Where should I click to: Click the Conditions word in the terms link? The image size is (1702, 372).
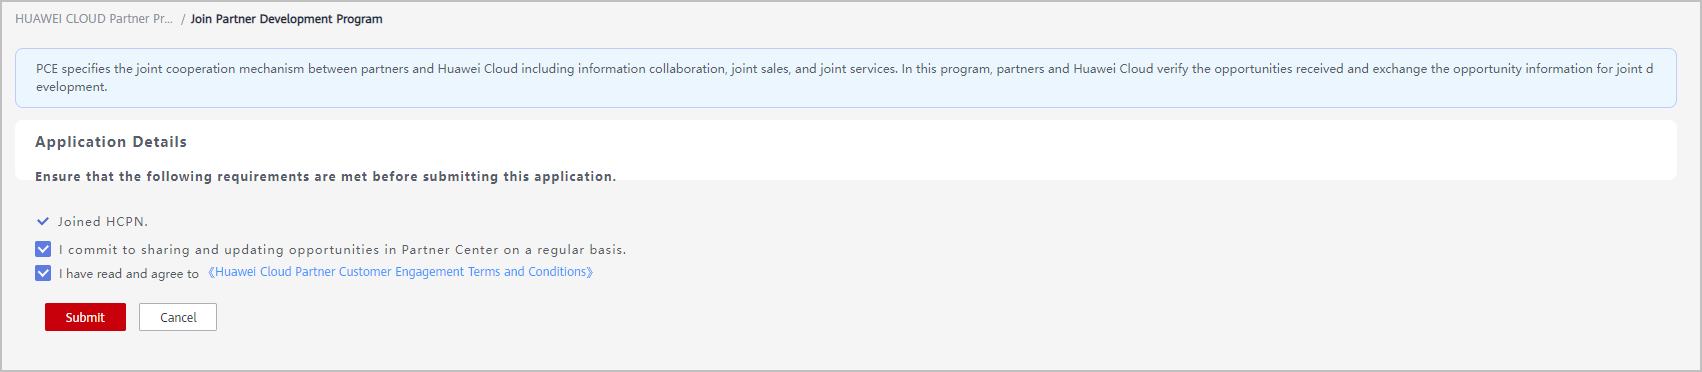(557, 272)
